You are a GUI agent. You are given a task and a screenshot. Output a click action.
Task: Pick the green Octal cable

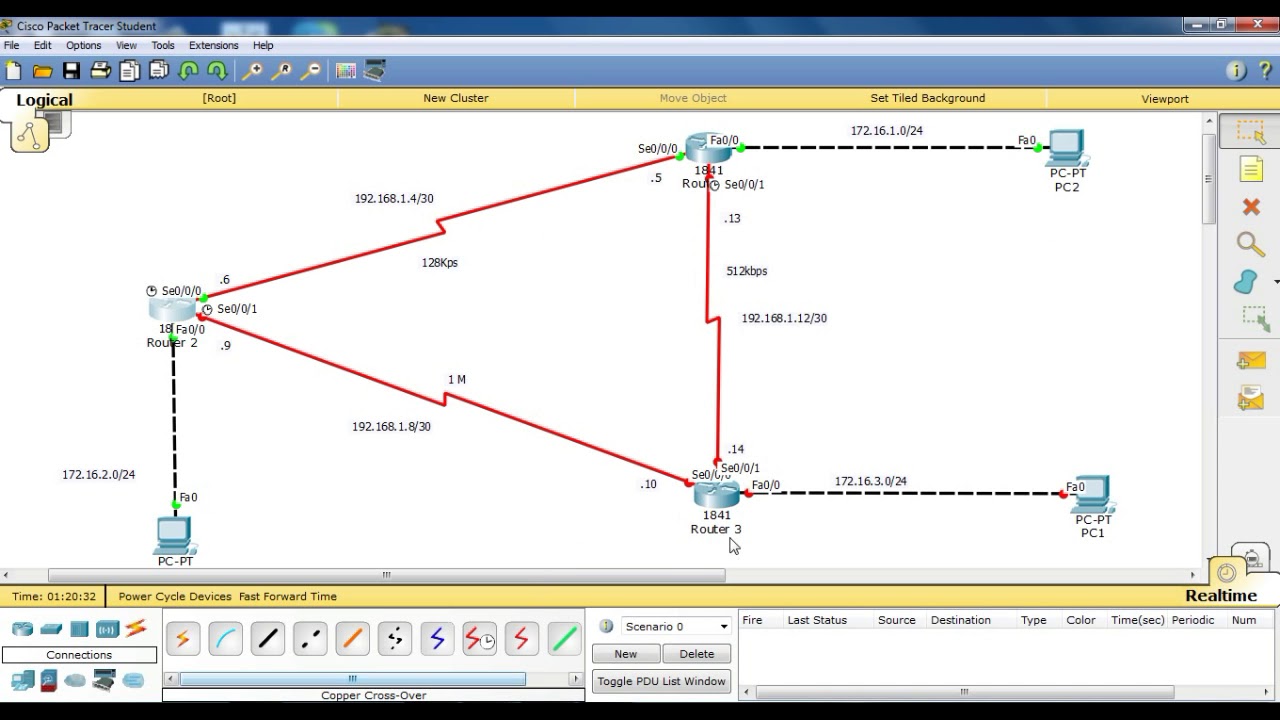[x=564, y=638]
